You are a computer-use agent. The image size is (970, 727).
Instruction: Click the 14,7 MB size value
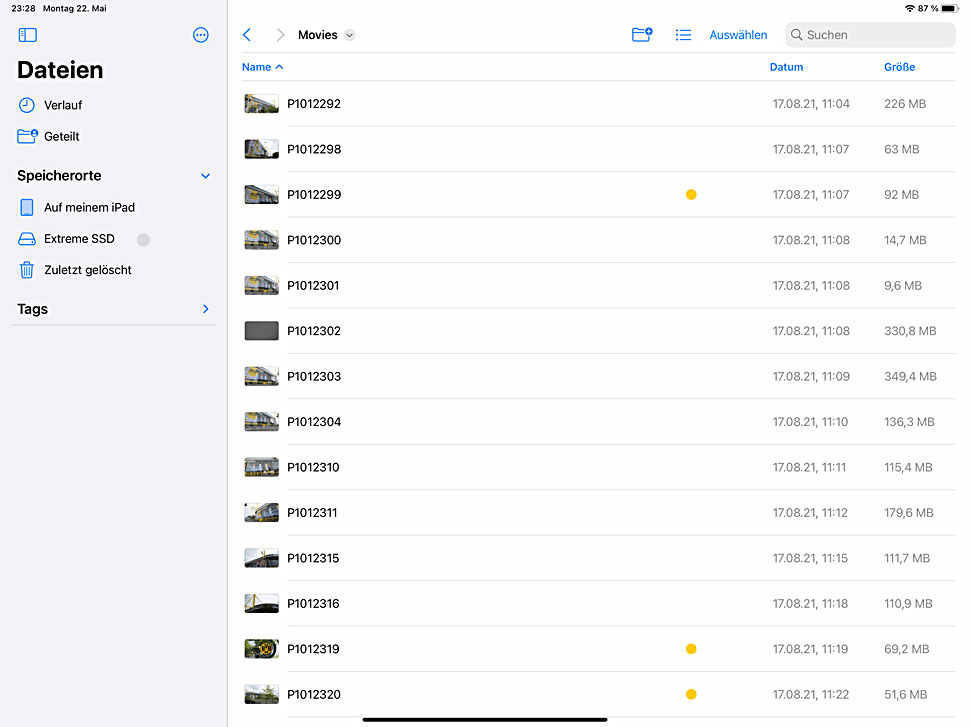(x=904, y=240)
